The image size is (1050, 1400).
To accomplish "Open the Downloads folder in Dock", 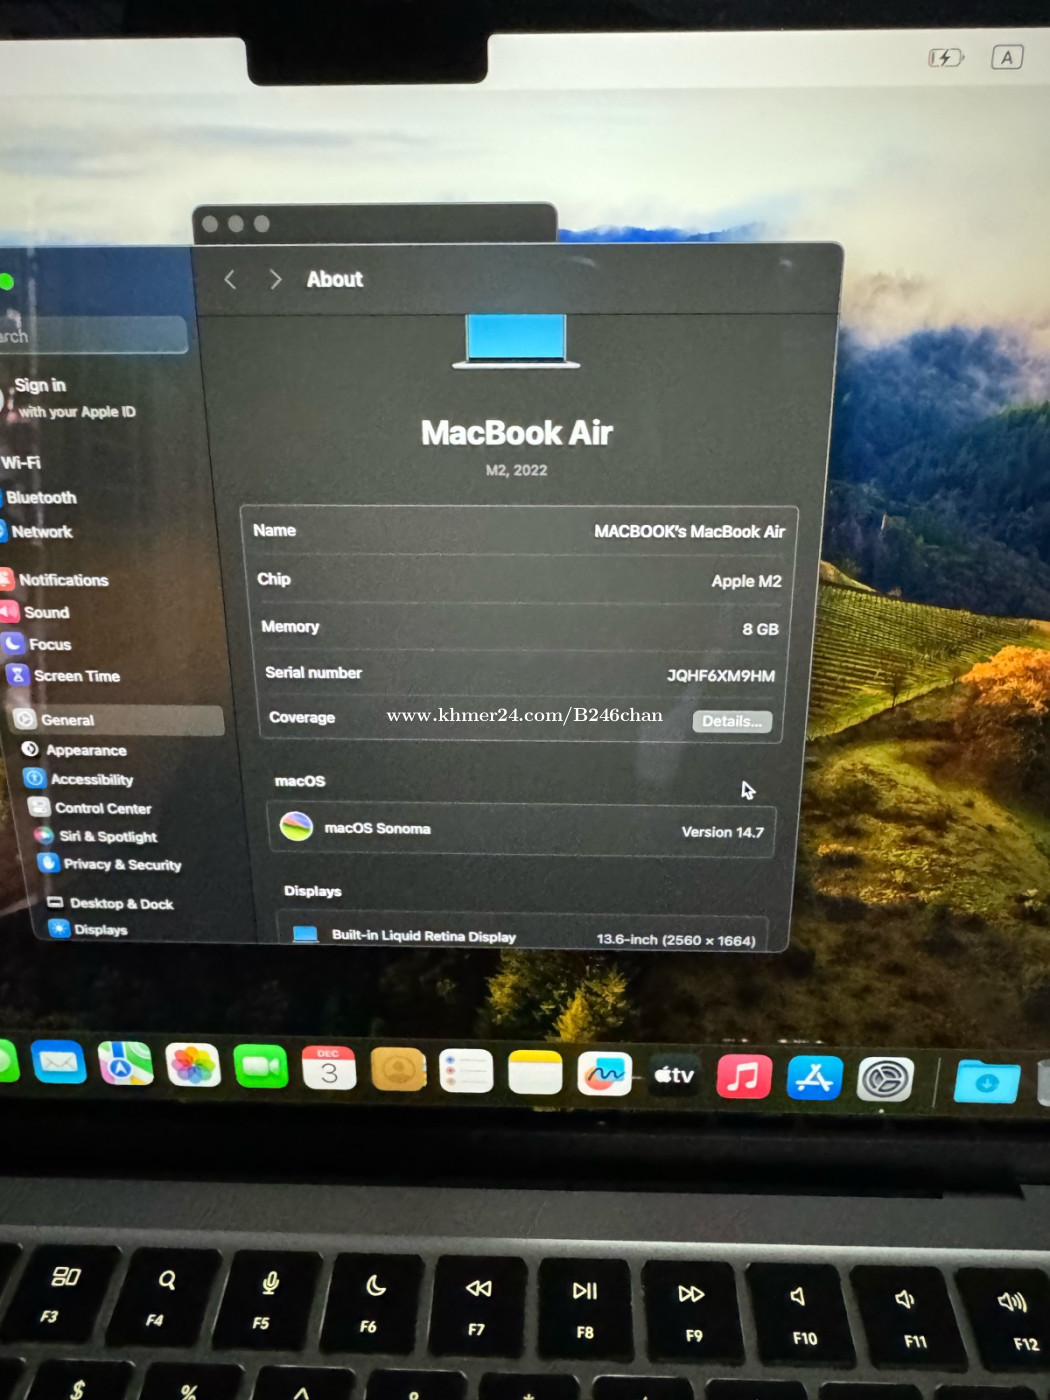I will (x=986, y=1082).
